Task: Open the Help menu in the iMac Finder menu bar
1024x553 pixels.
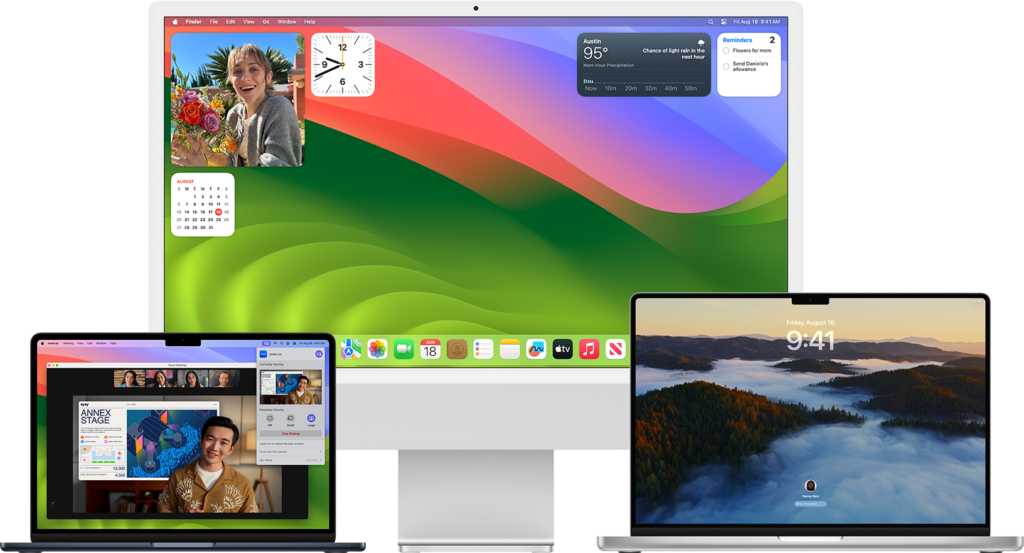Action: [310, 22]
